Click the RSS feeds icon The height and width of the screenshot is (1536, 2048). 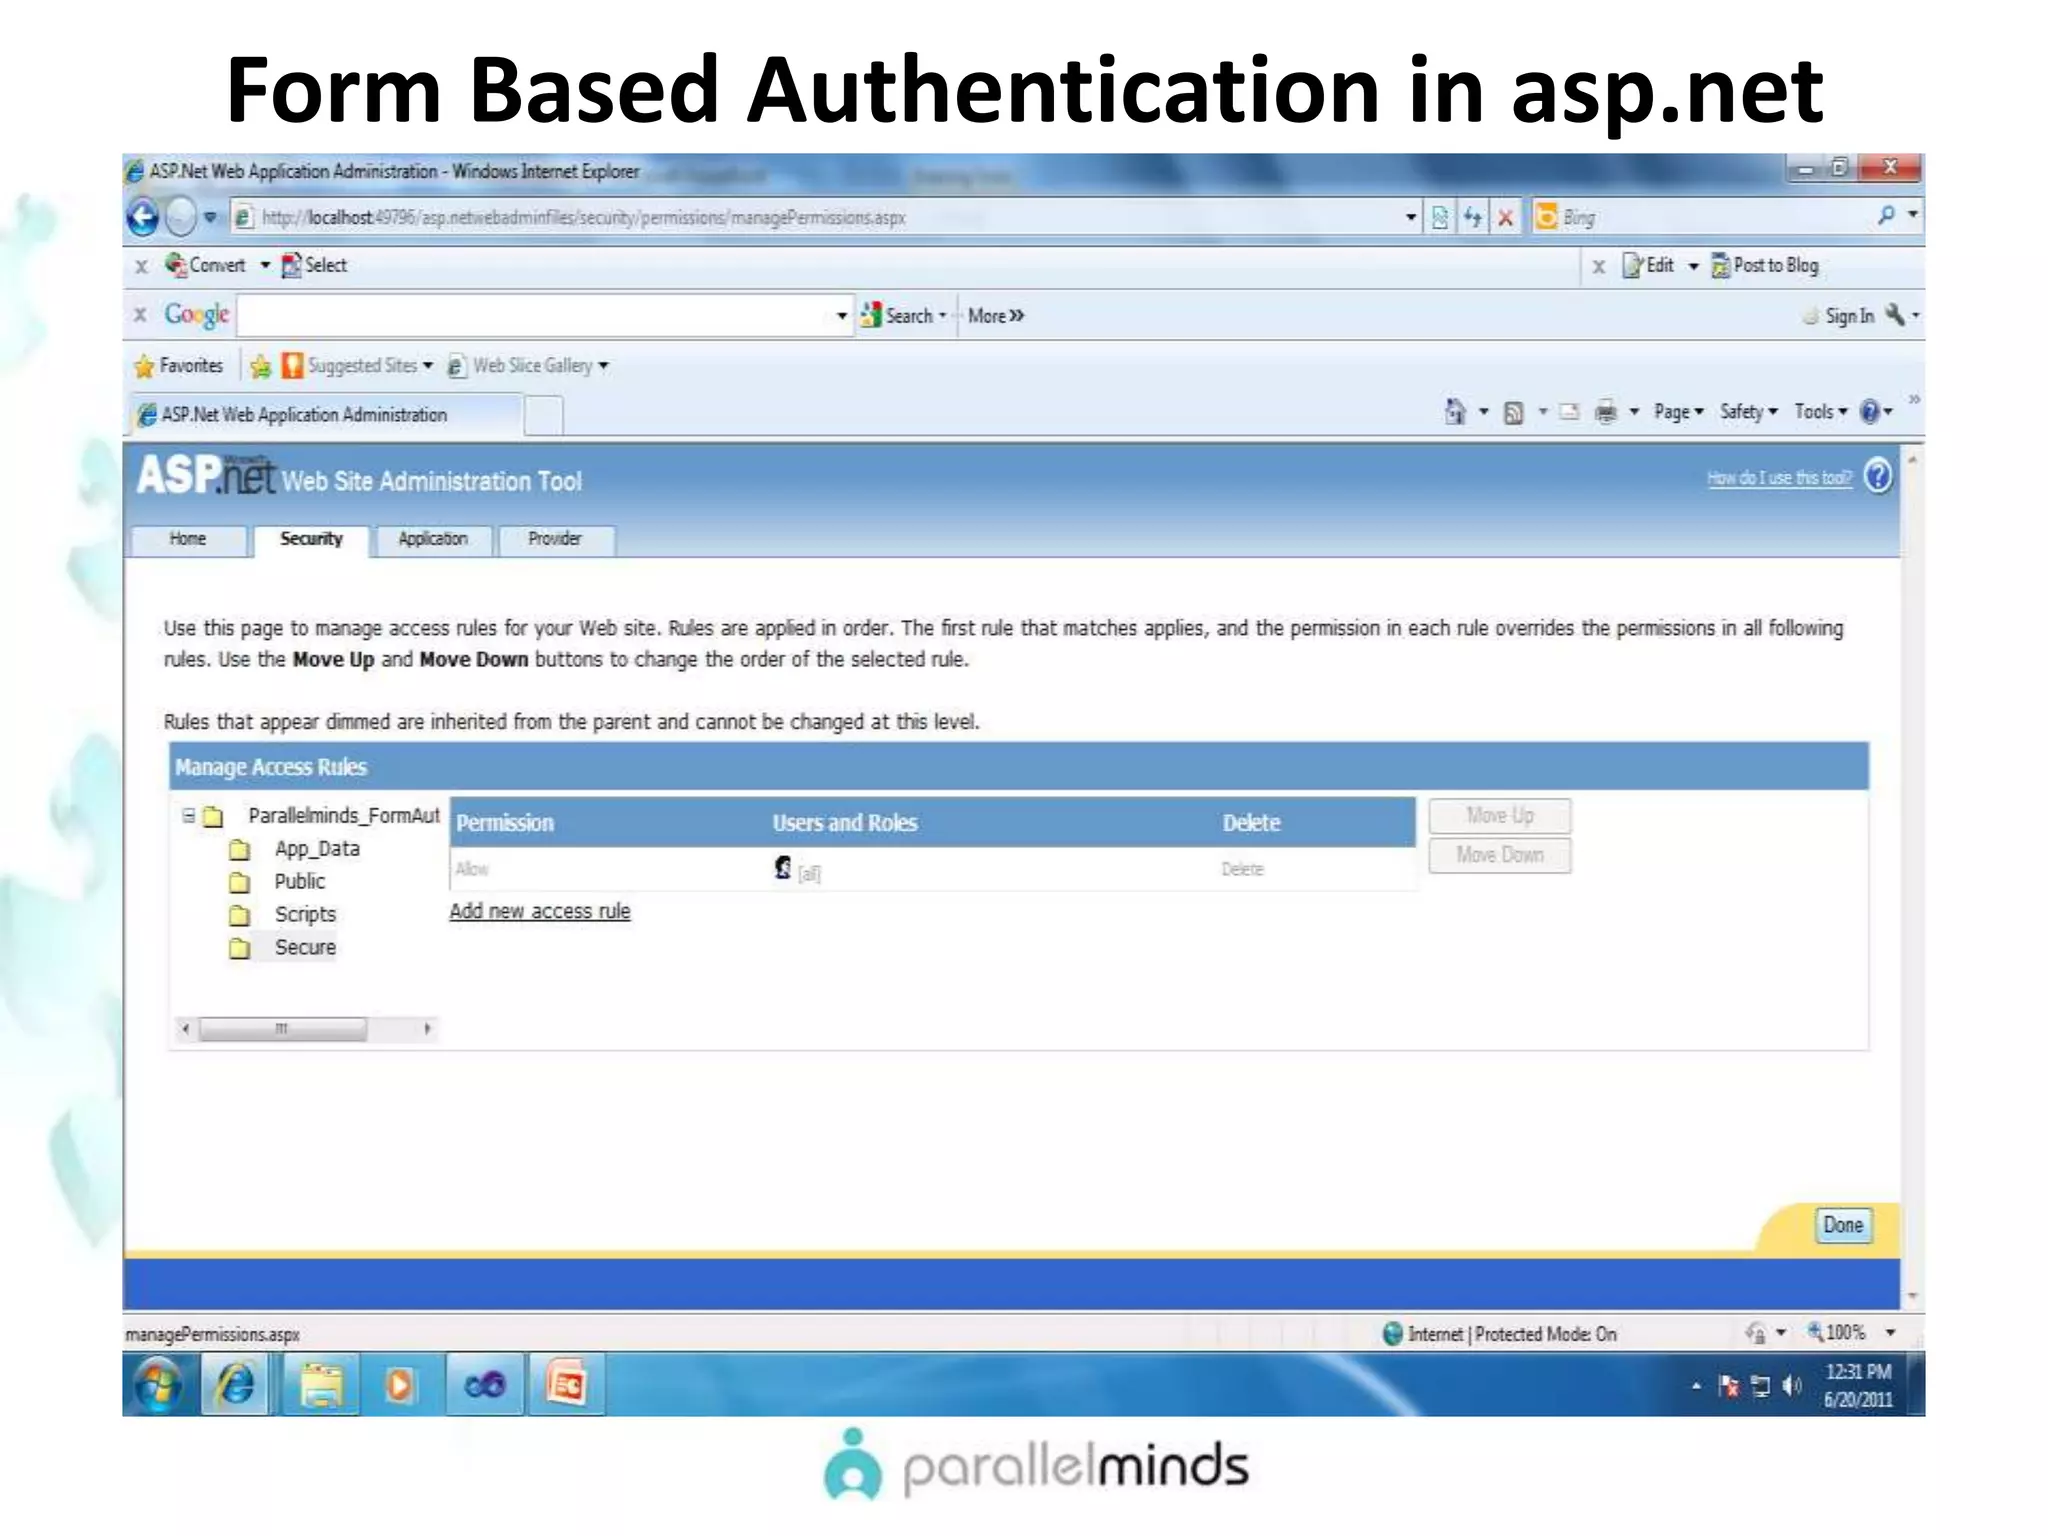click(x=1513, y=412)
